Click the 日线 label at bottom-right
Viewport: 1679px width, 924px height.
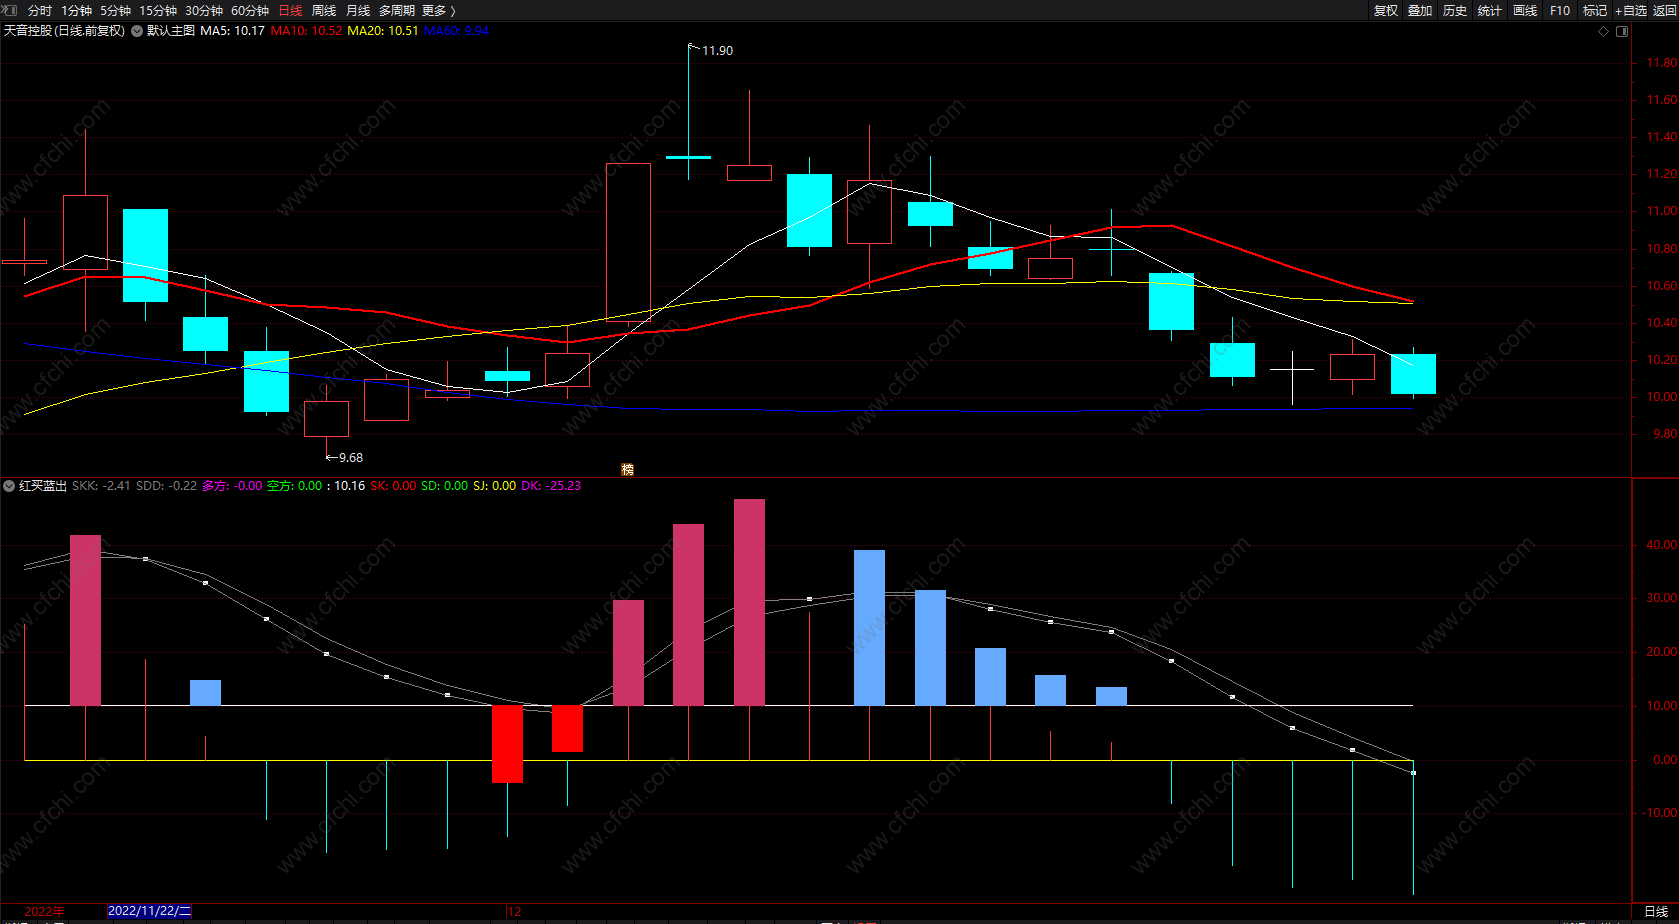click(x=1656, y=912)
